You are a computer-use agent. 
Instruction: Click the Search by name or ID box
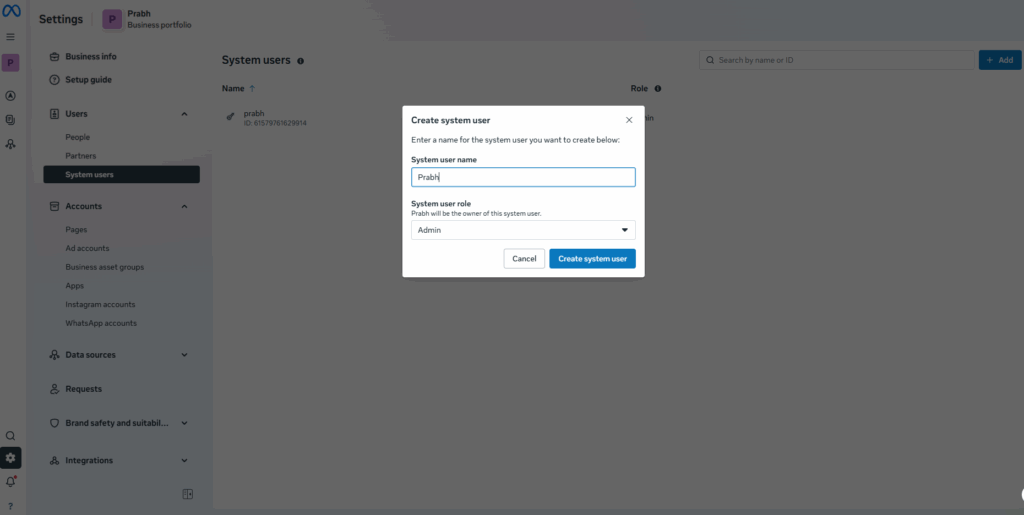click(837, 60)
